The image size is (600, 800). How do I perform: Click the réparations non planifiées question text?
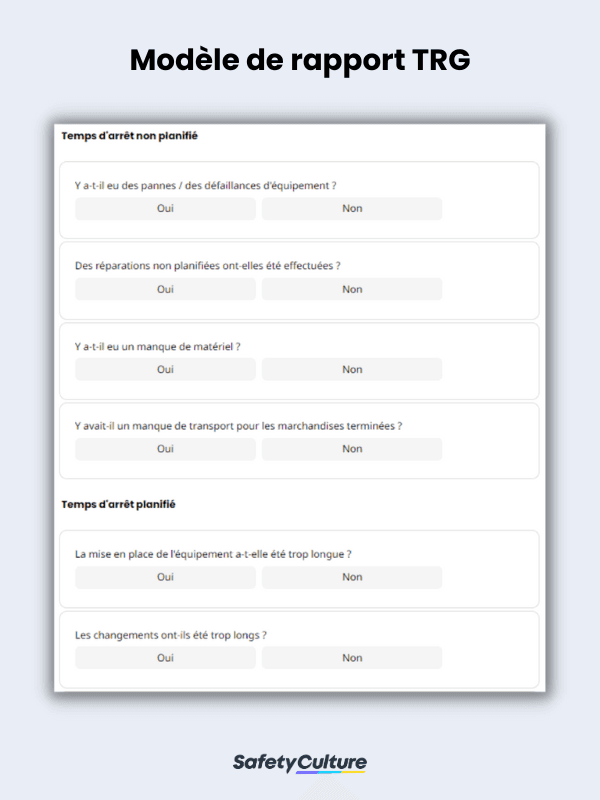coord(208,266)
